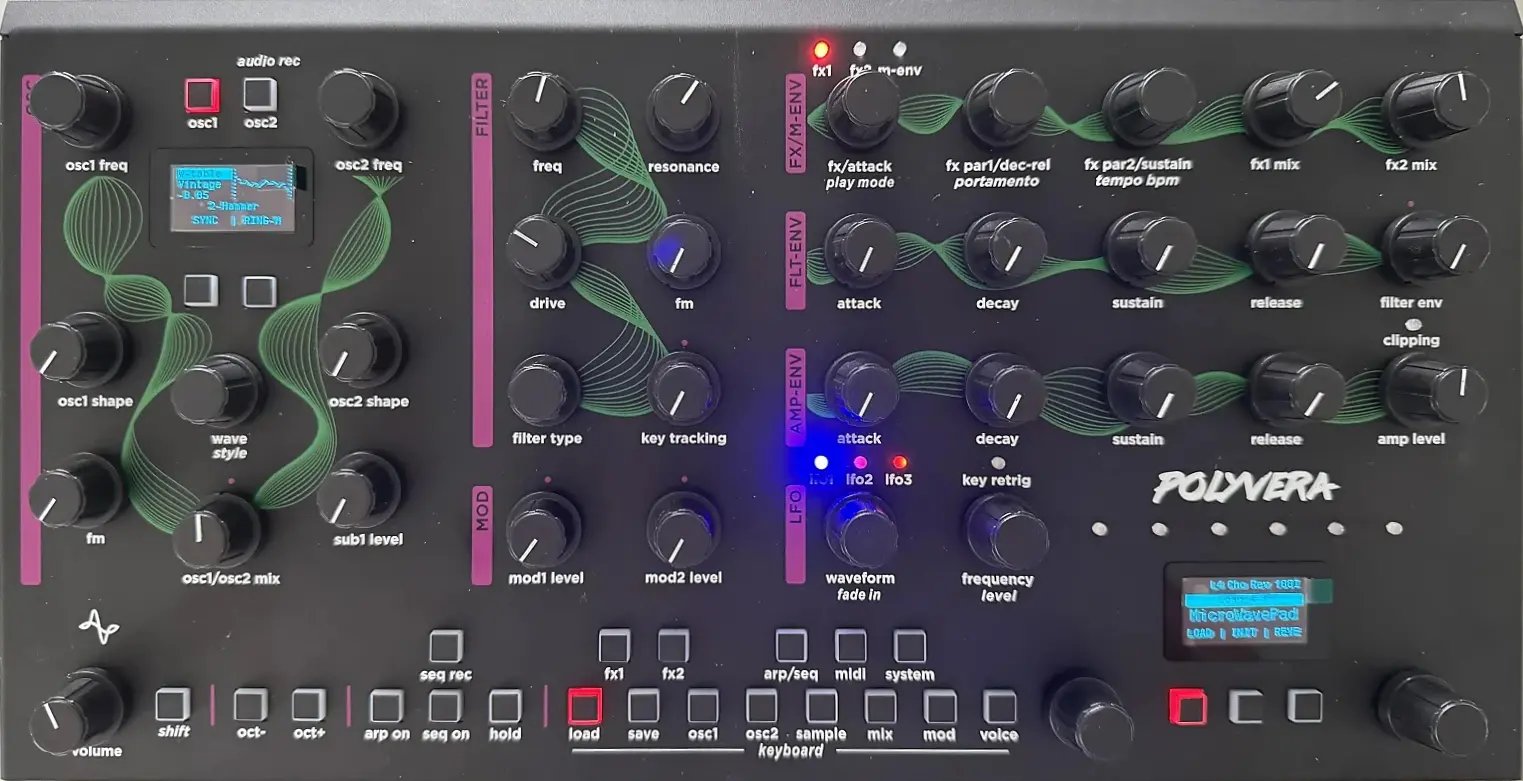Click the filter drive knob
This screenshot has height=781, width=1523.
(544, 252)
